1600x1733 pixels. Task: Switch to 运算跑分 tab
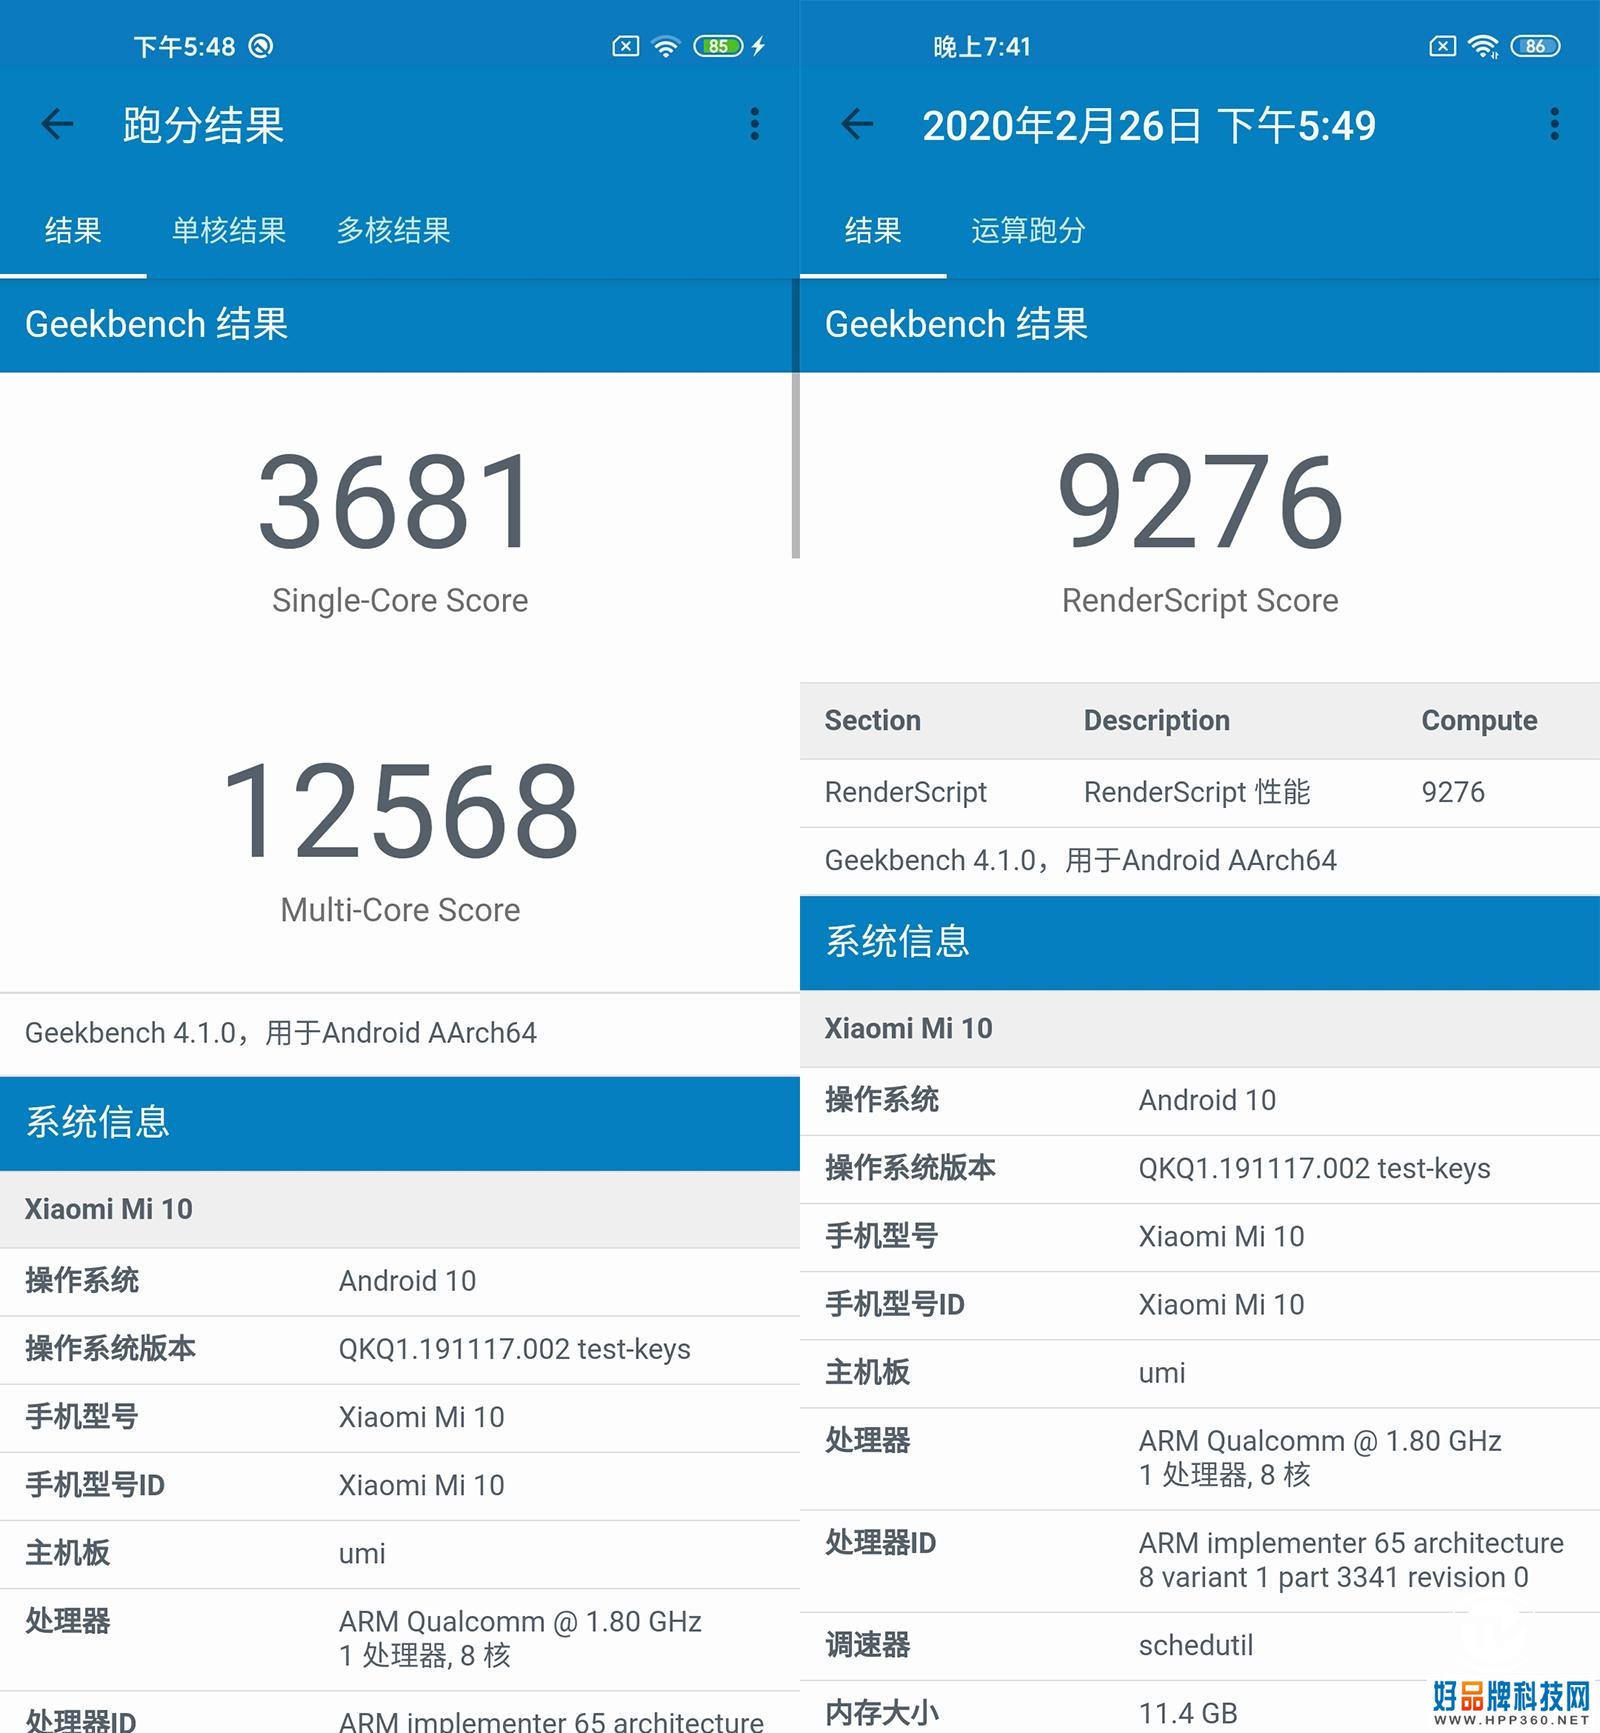[1028, 230]
